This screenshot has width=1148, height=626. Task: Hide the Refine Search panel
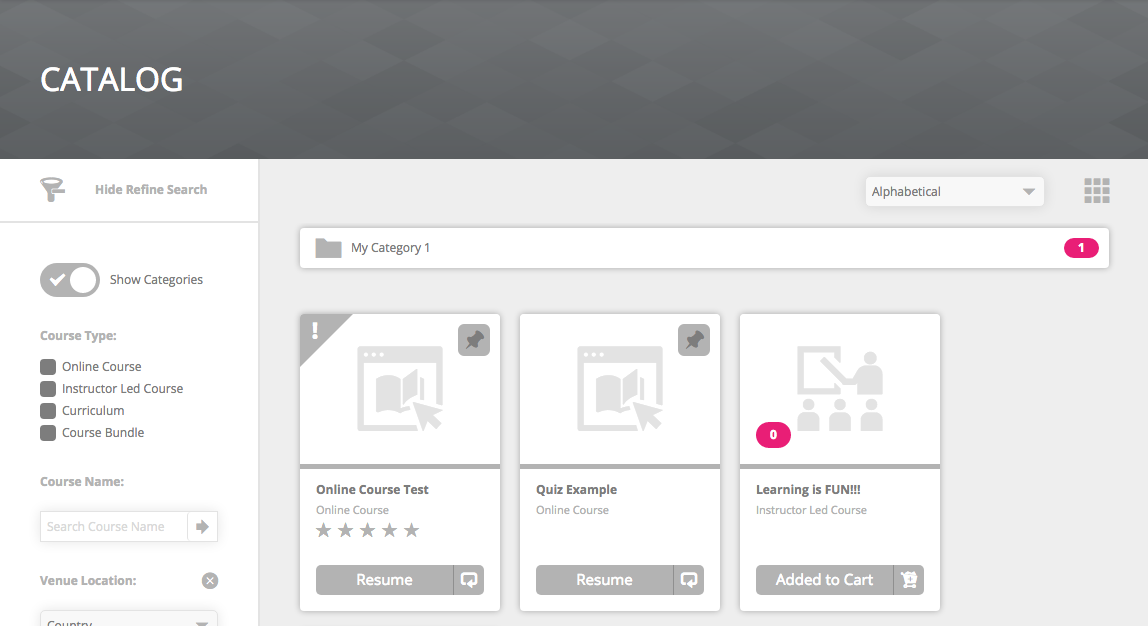pyautogui.click(x=151, y=190)
